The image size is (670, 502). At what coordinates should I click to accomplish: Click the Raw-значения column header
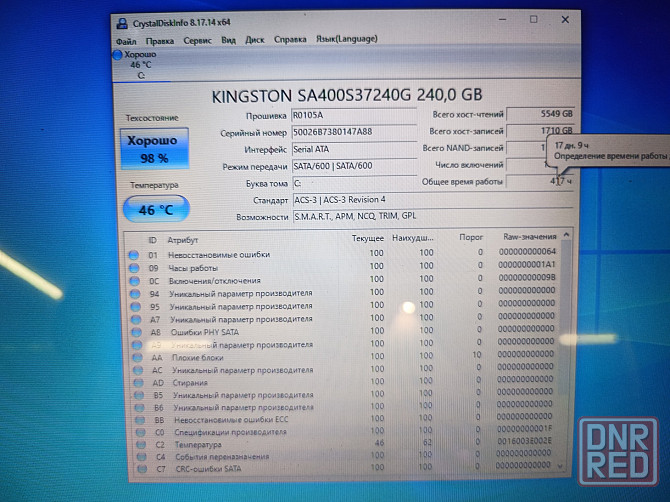point(530,236)
